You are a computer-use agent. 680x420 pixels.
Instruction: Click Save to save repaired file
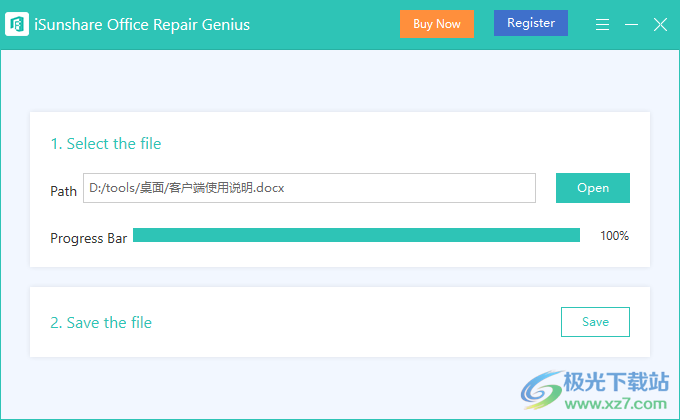coord(595,322)
